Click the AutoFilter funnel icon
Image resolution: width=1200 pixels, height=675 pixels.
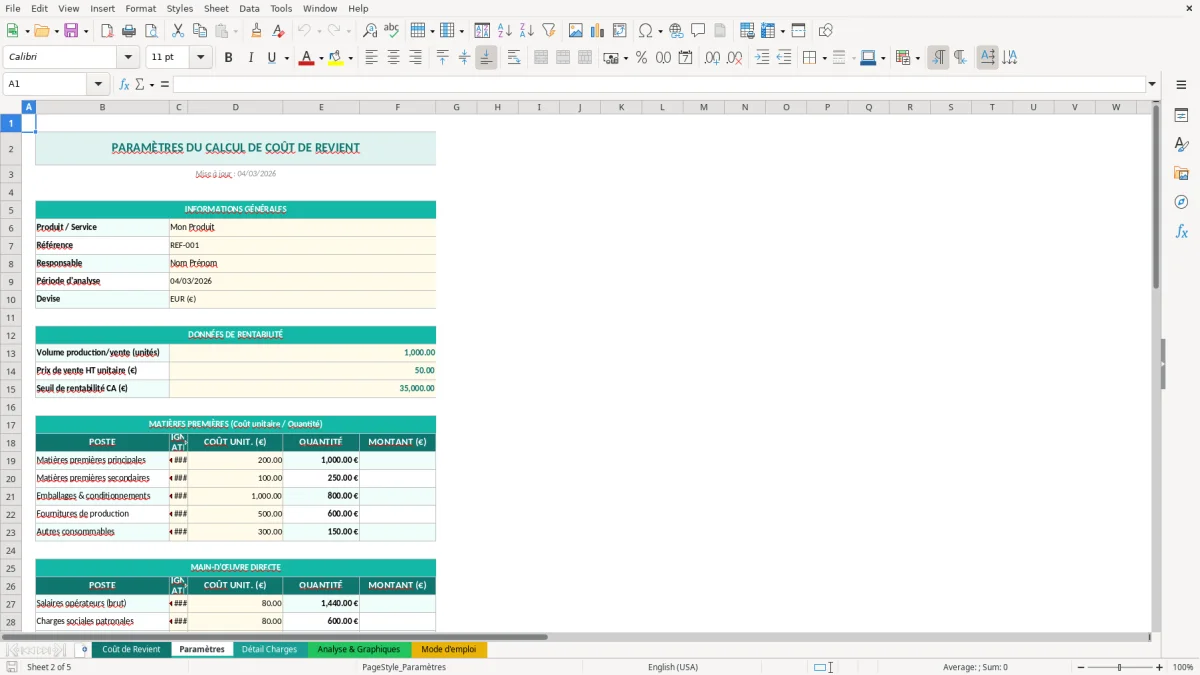tap(548, 31)
